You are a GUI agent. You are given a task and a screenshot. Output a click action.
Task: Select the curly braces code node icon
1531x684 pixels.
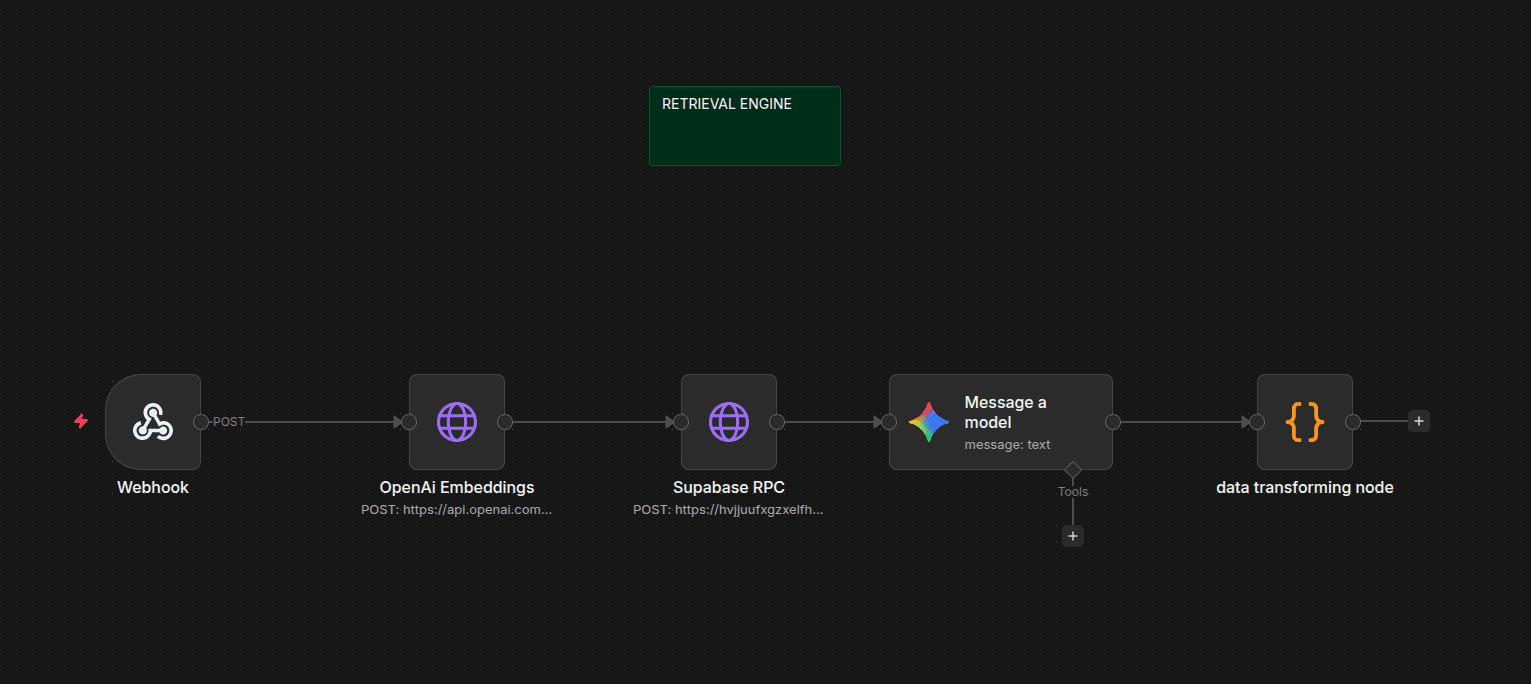click(1305, 422)
